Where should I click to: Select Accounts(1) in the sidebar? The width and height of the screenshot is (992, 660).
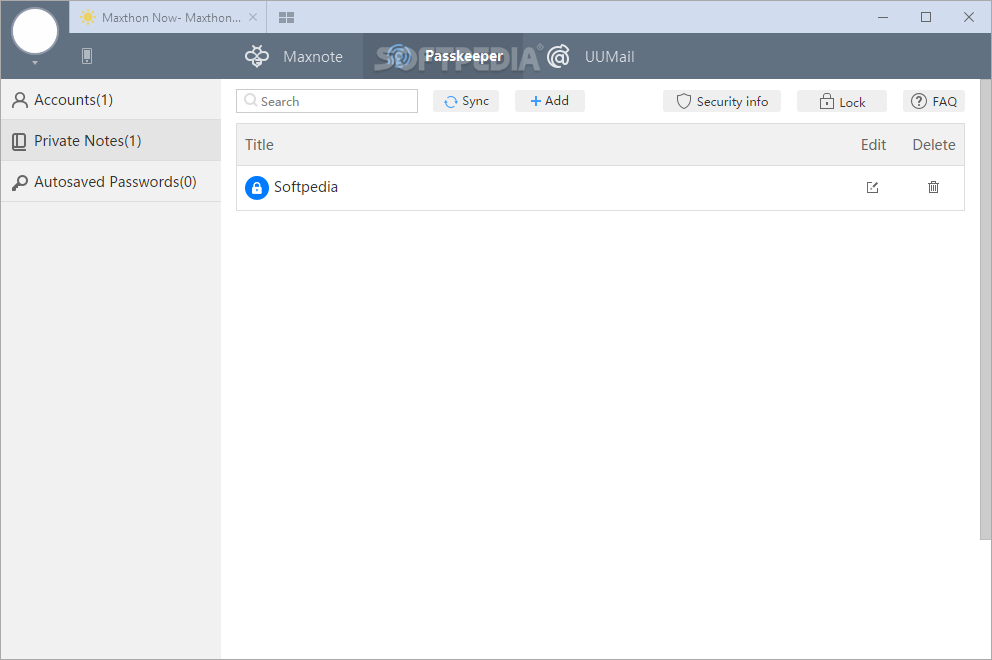111,100
